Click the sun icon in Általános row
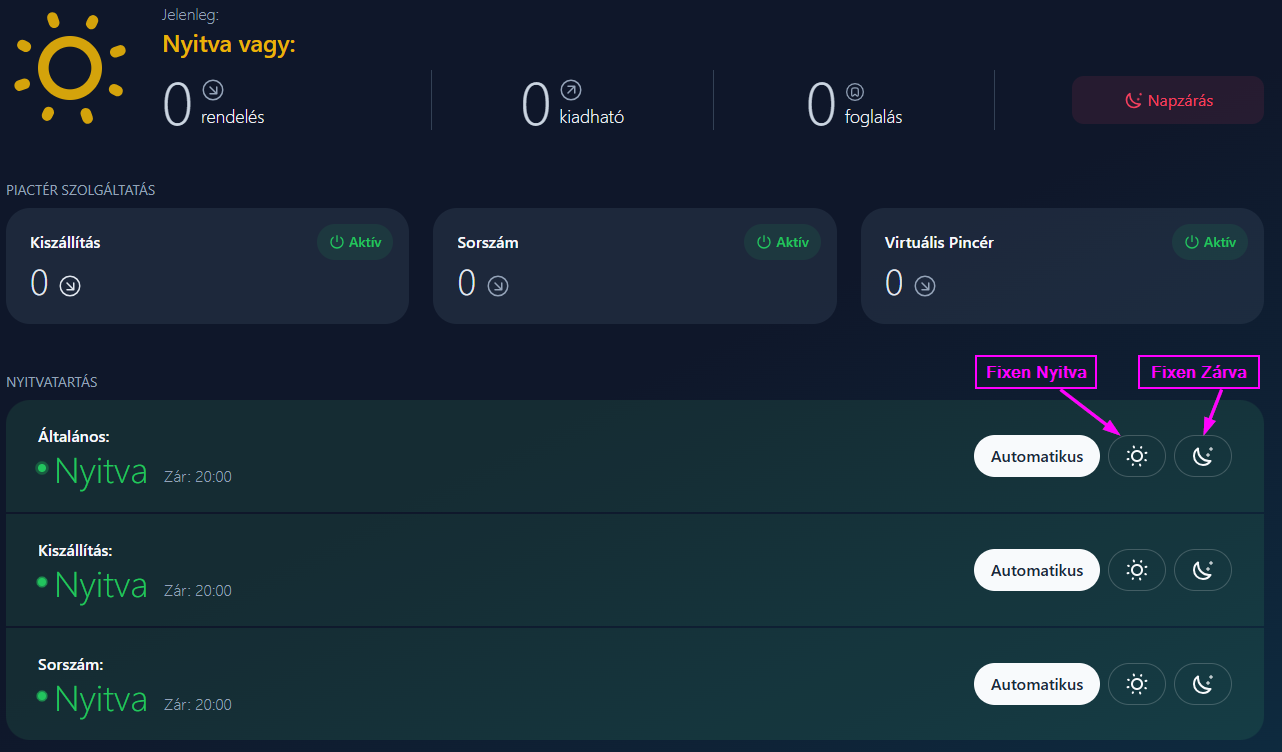 click(1136, 456)
